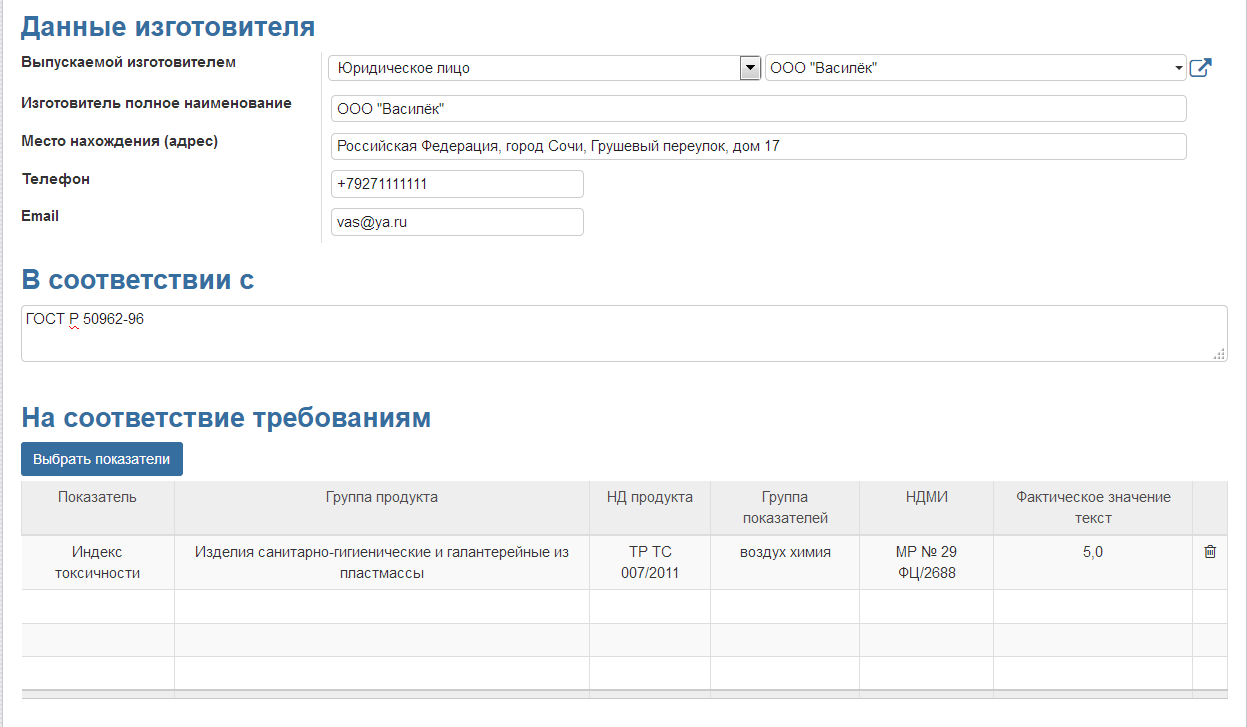Select the МР № 29 ФЦ/2688 cell

pyautogui.click(x=926, y=562)
